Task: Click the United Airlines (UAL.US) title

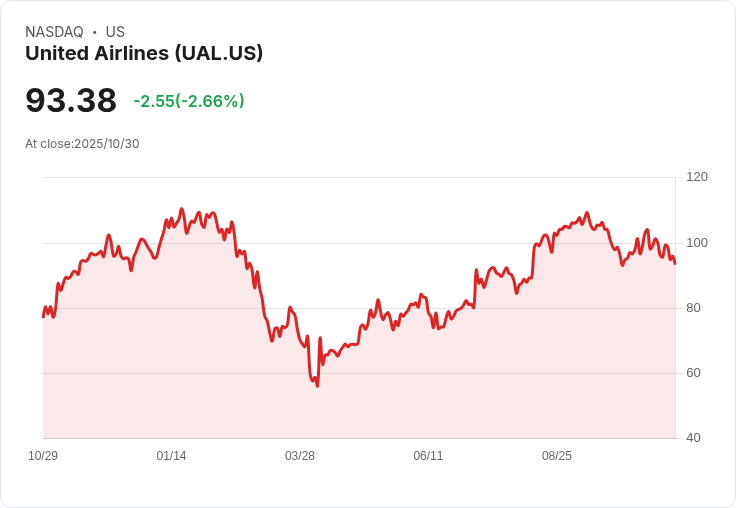Action: (144, 54)
